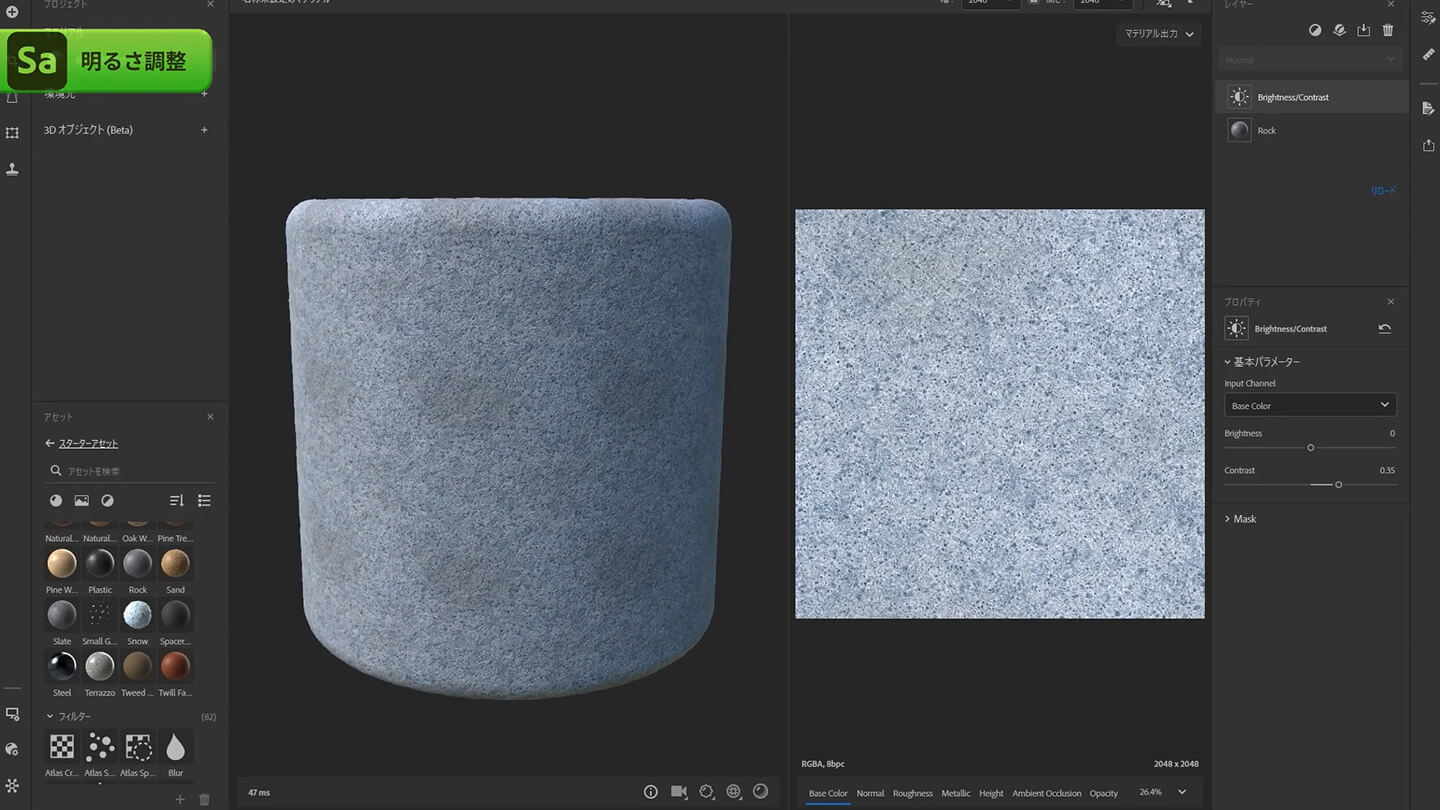Filter assets by materials sphere icon
Viewport: 1440px width, 810px height.
coord(56,500)
